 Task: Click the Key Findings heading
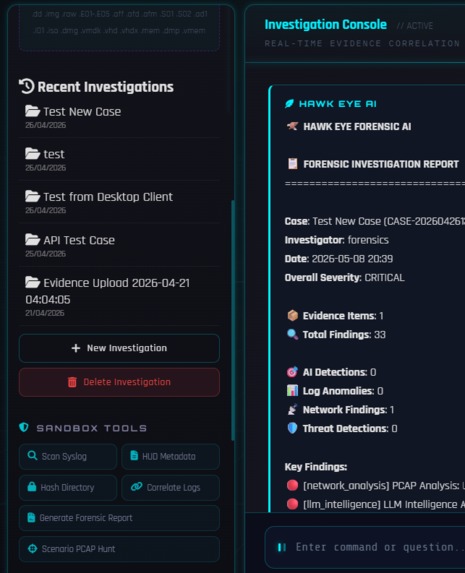(x=316, y=467)
